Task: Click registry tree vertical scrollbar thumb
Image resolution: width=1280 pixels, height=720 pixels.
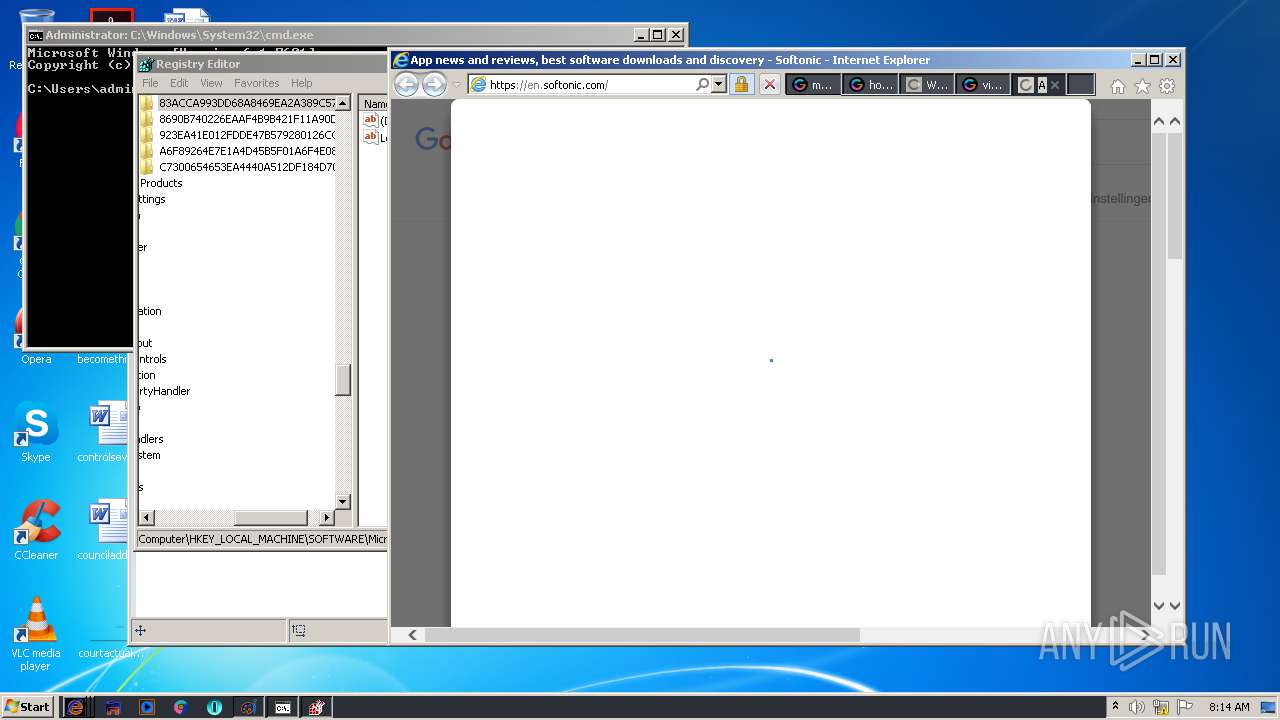Action: (x=343, y=380)
